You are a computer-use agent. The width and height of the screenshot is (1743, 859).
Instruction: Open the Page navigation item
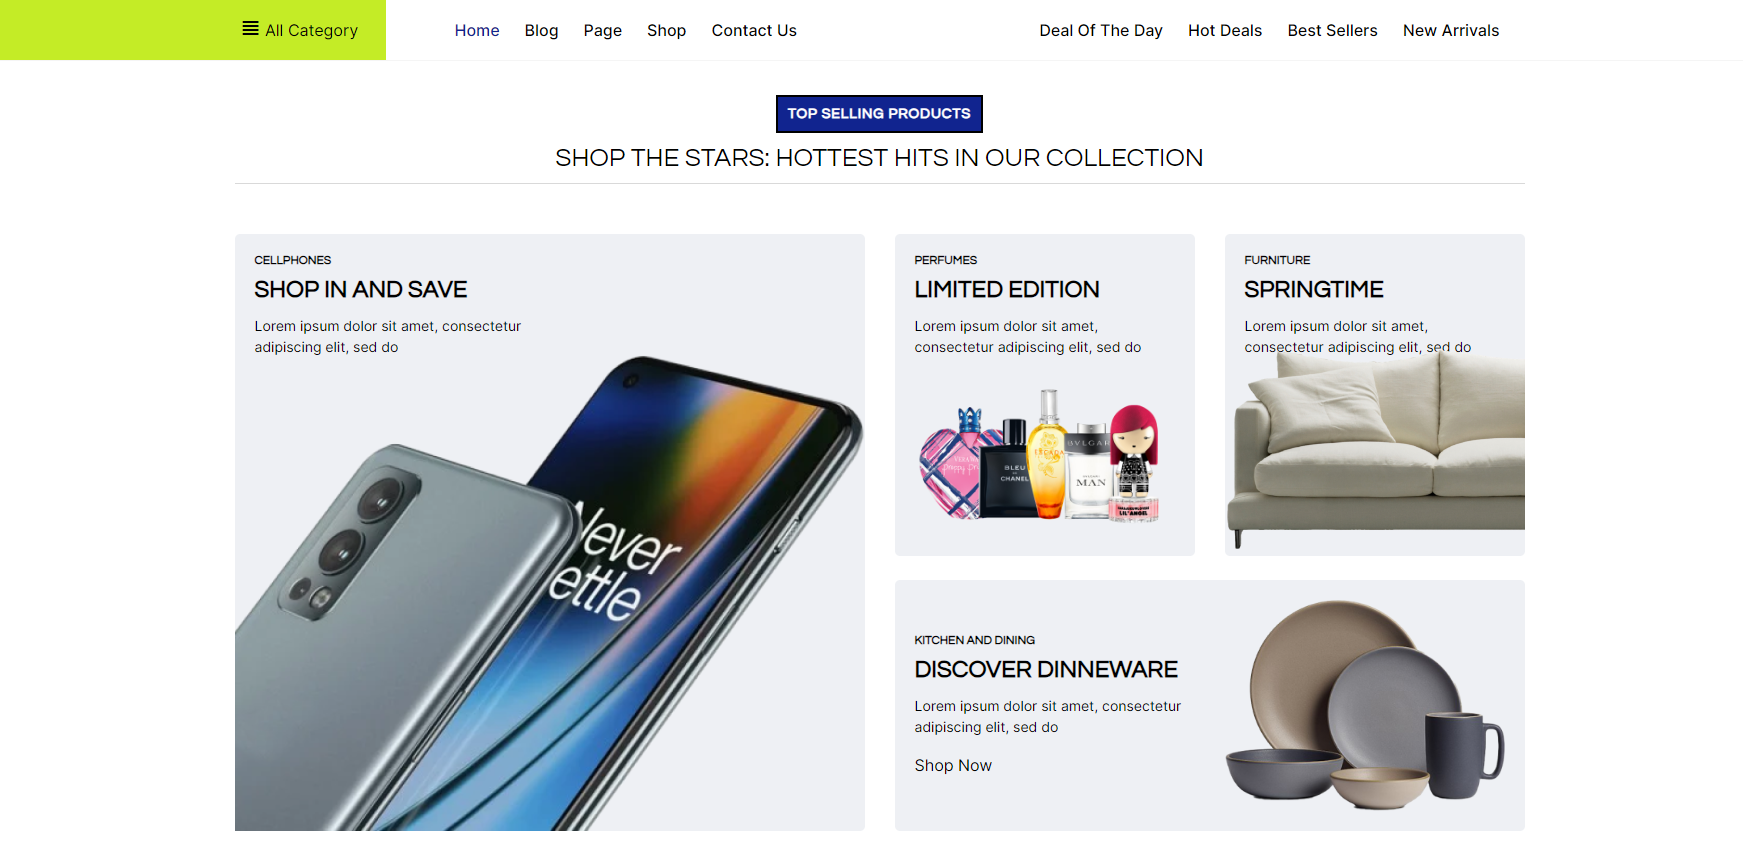pyautogui.click(x=602, y=31)
